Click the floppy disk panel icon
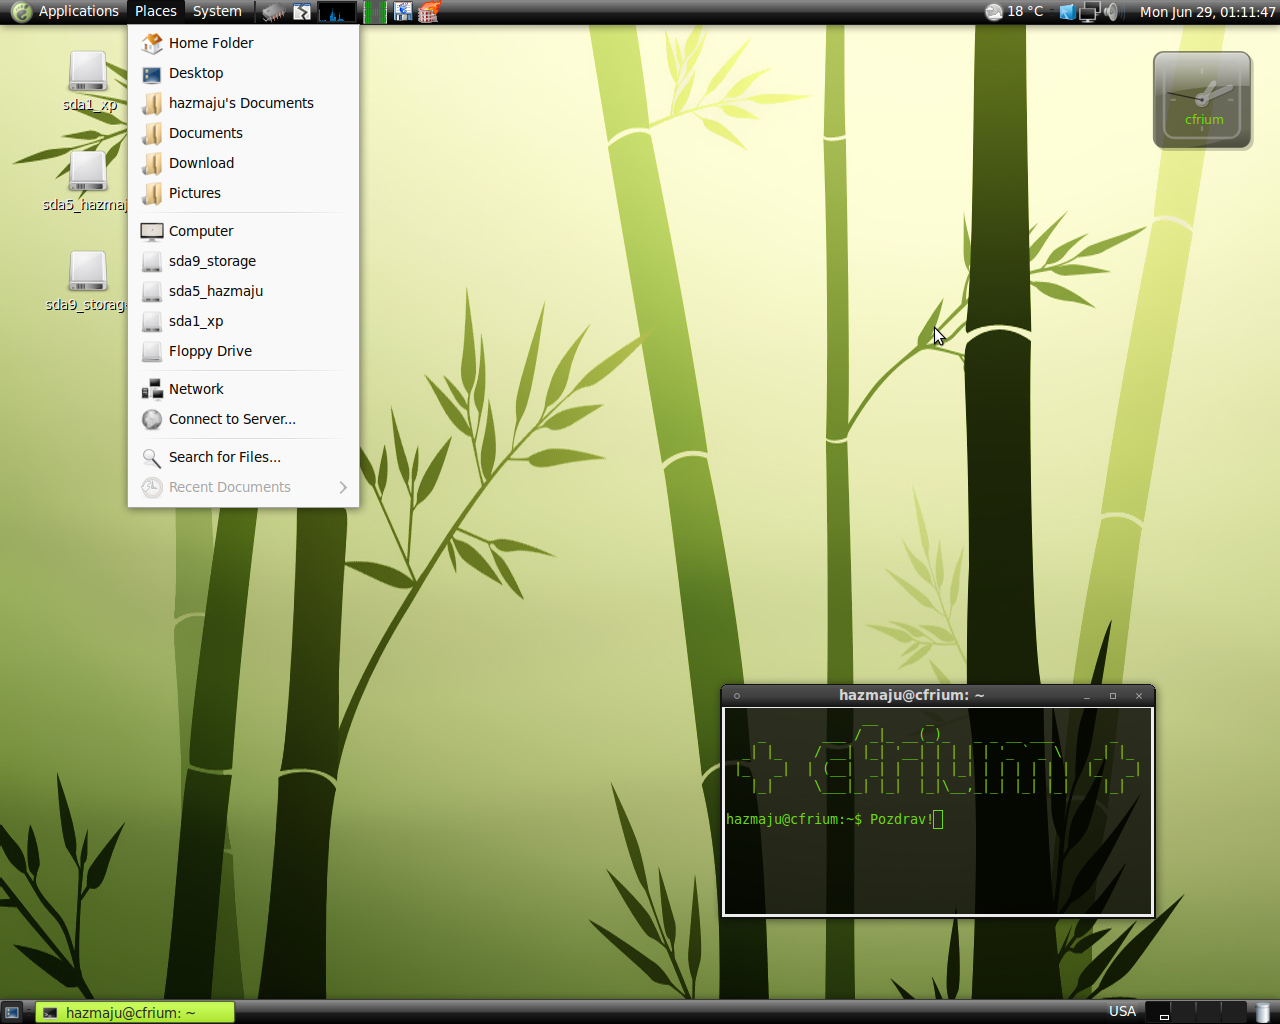Viewport: 1280px width, 1024px height. point(403,12)
